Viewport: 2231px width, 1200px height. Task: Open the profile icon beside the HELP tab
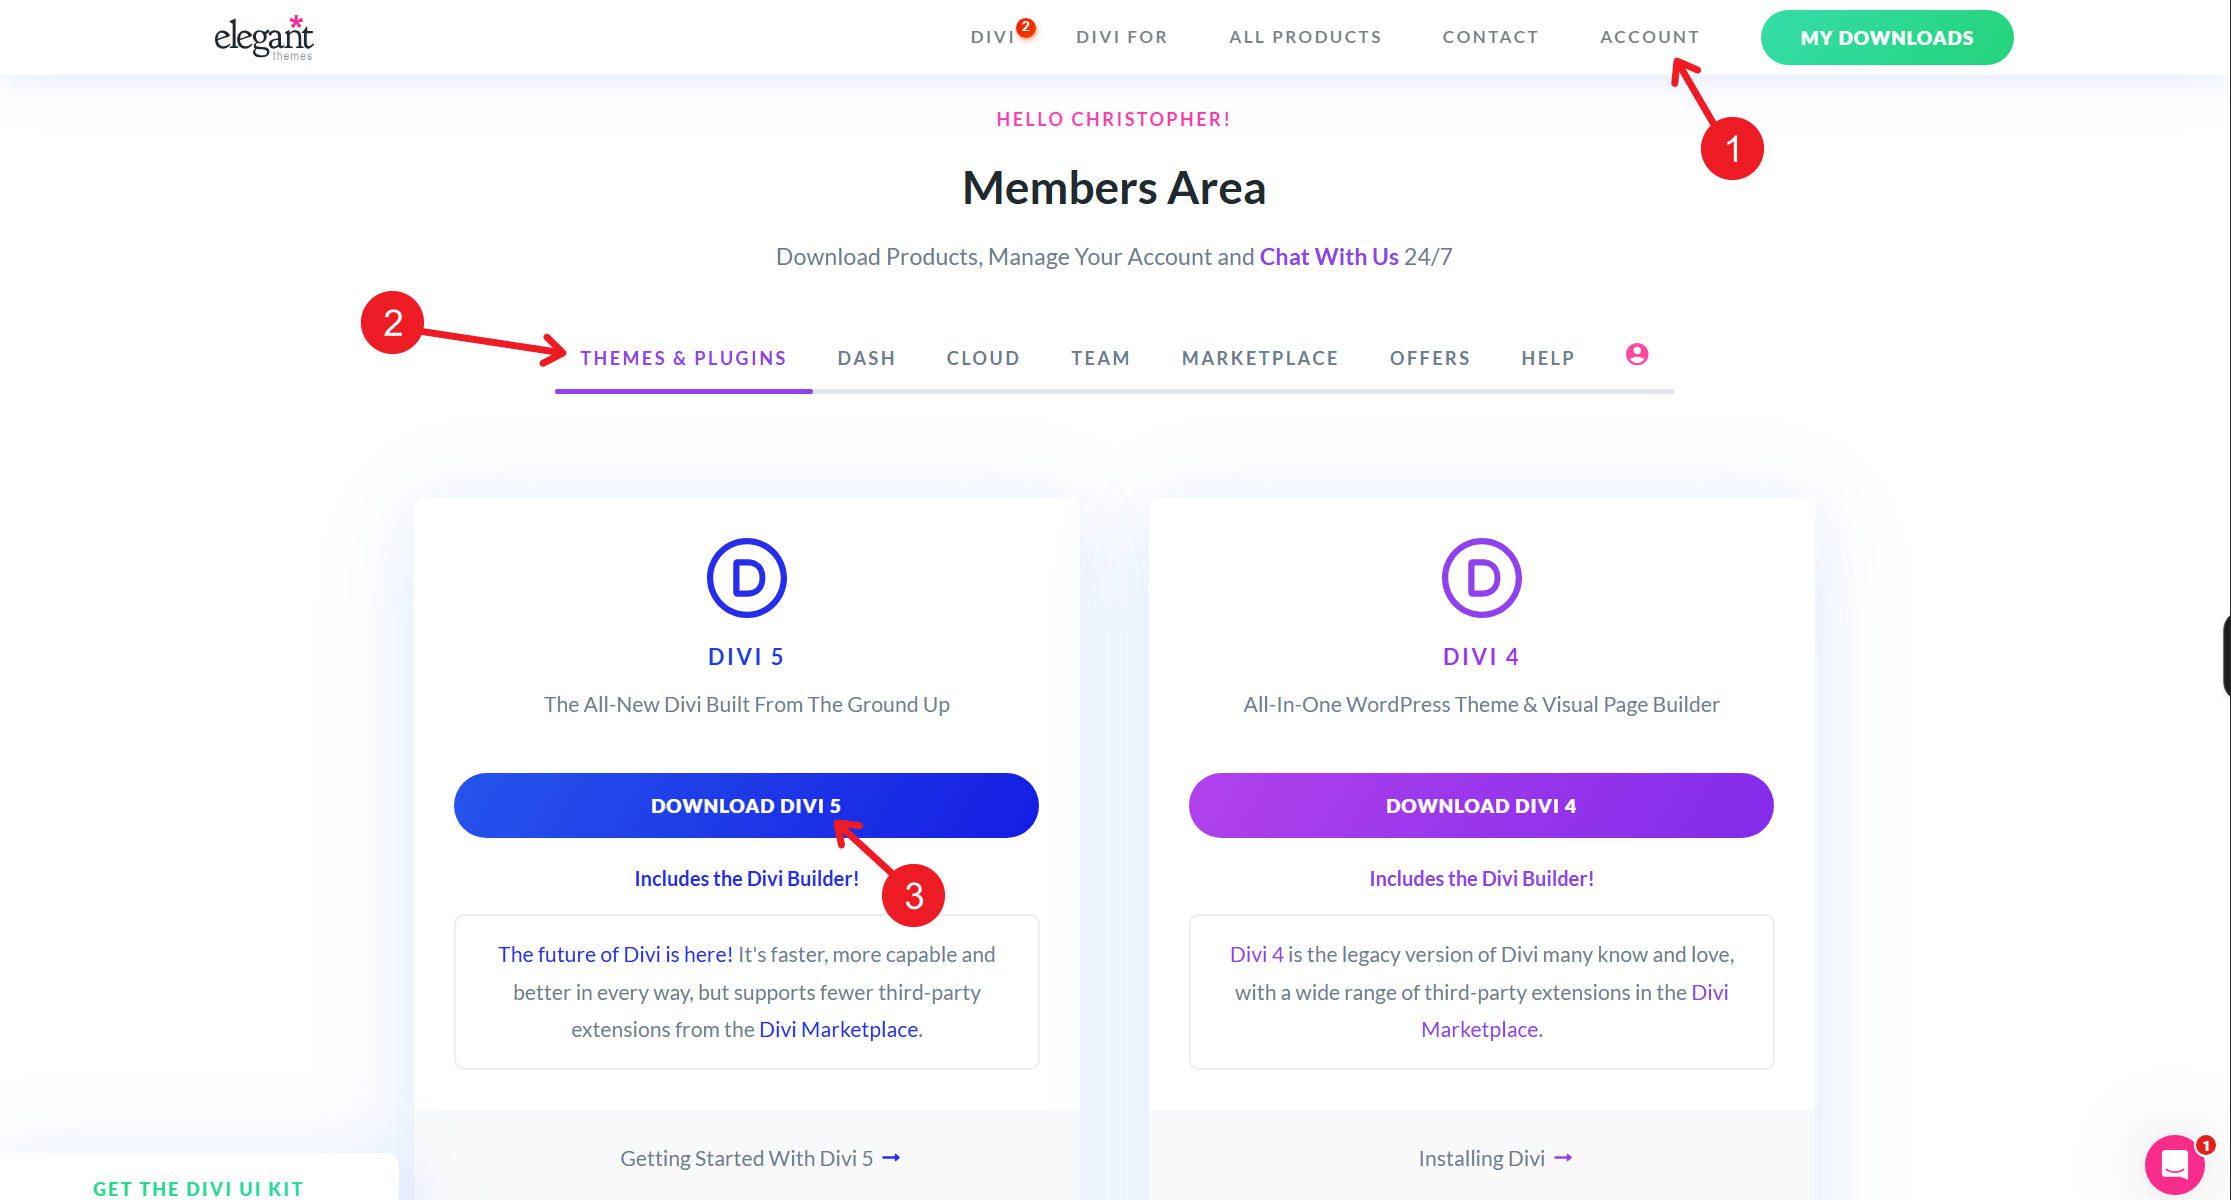click(1636, 355)
